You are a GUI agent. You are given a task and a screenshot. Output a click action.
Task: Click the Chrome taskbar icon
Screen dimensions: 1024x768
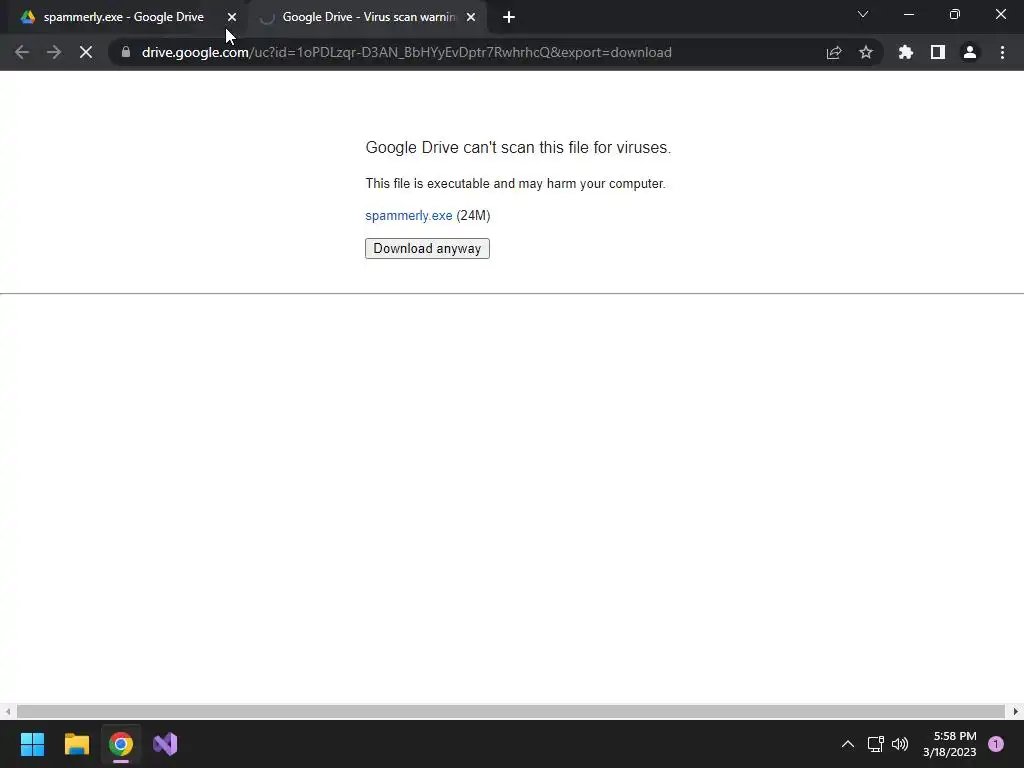coord(121,744)
